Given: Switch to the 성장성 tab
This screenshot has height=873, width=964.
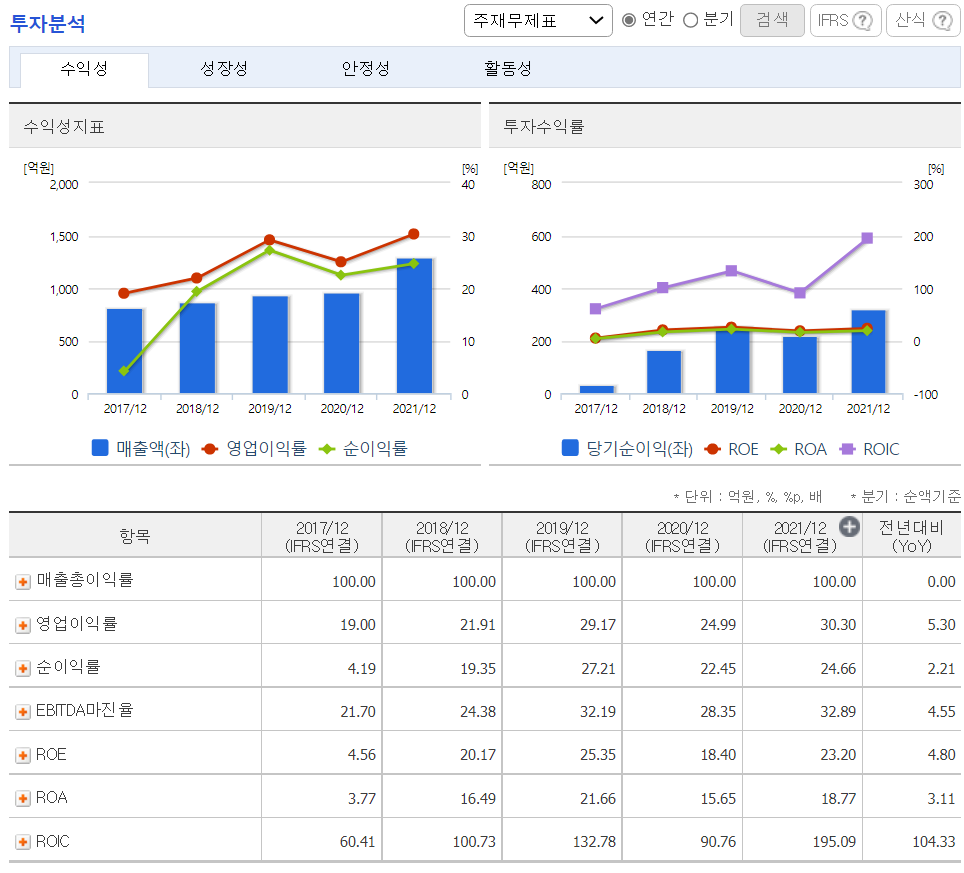Looking at the screenshot, I should click(224, 69).
